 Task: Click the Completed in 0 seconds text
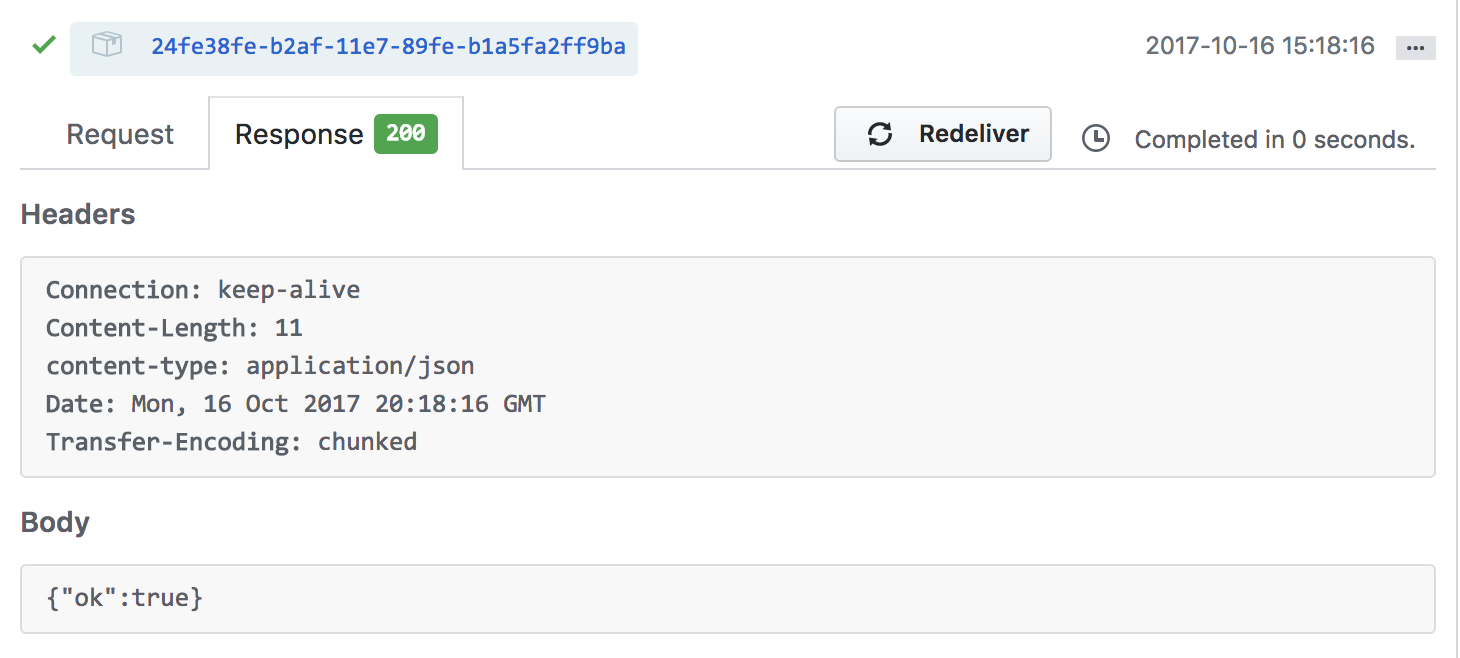coord(1275,140)
